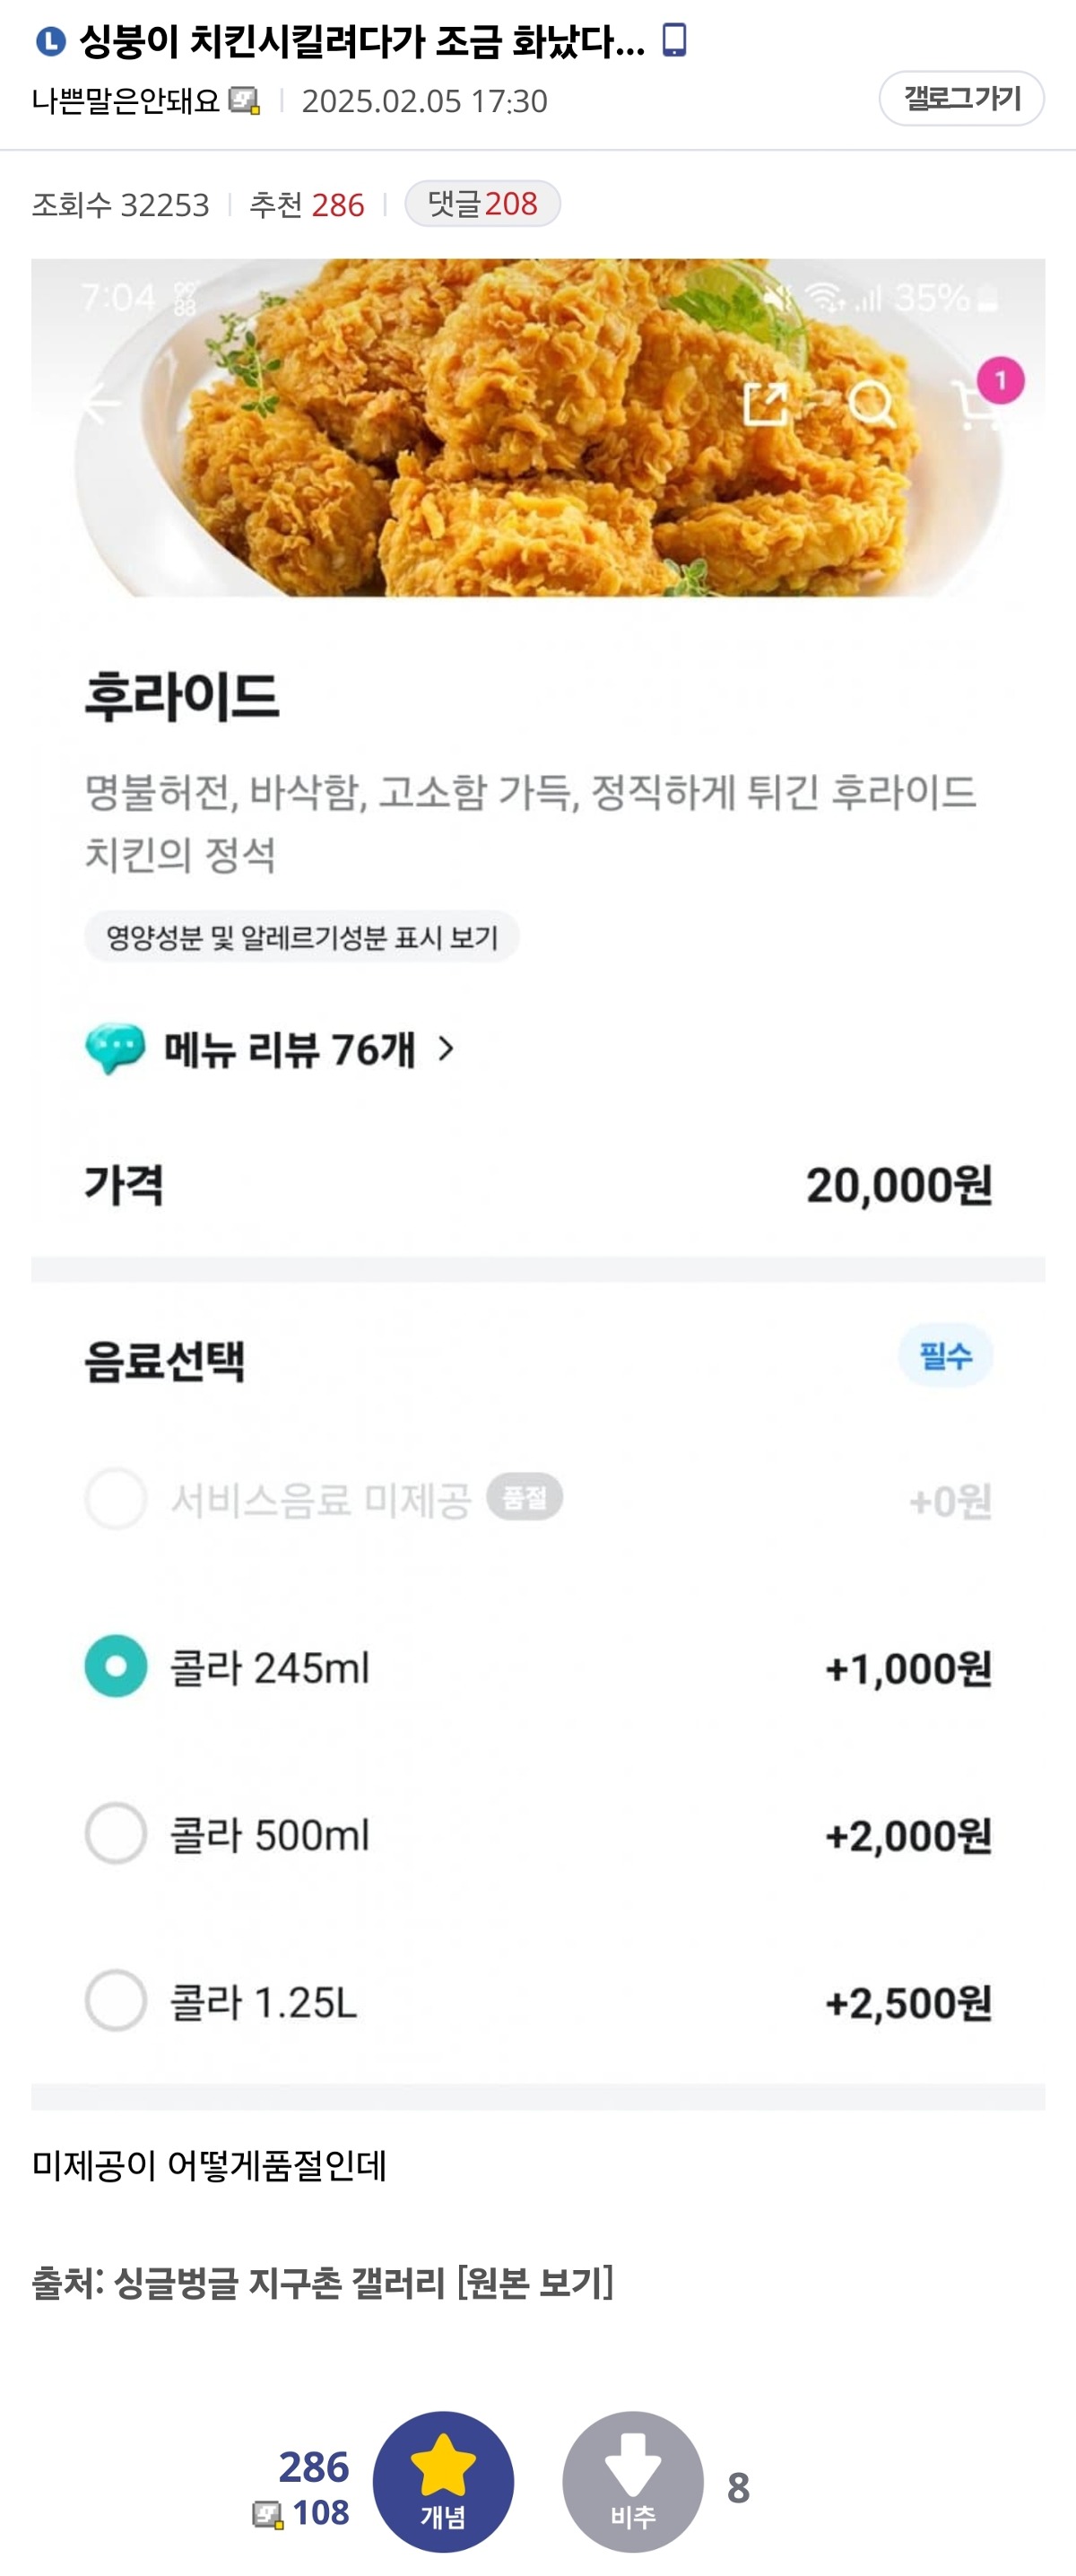1076x2576 pixels.
Task: Expand menu reviews via the 76개 chevron
Action: click(x=446, y=1048)
